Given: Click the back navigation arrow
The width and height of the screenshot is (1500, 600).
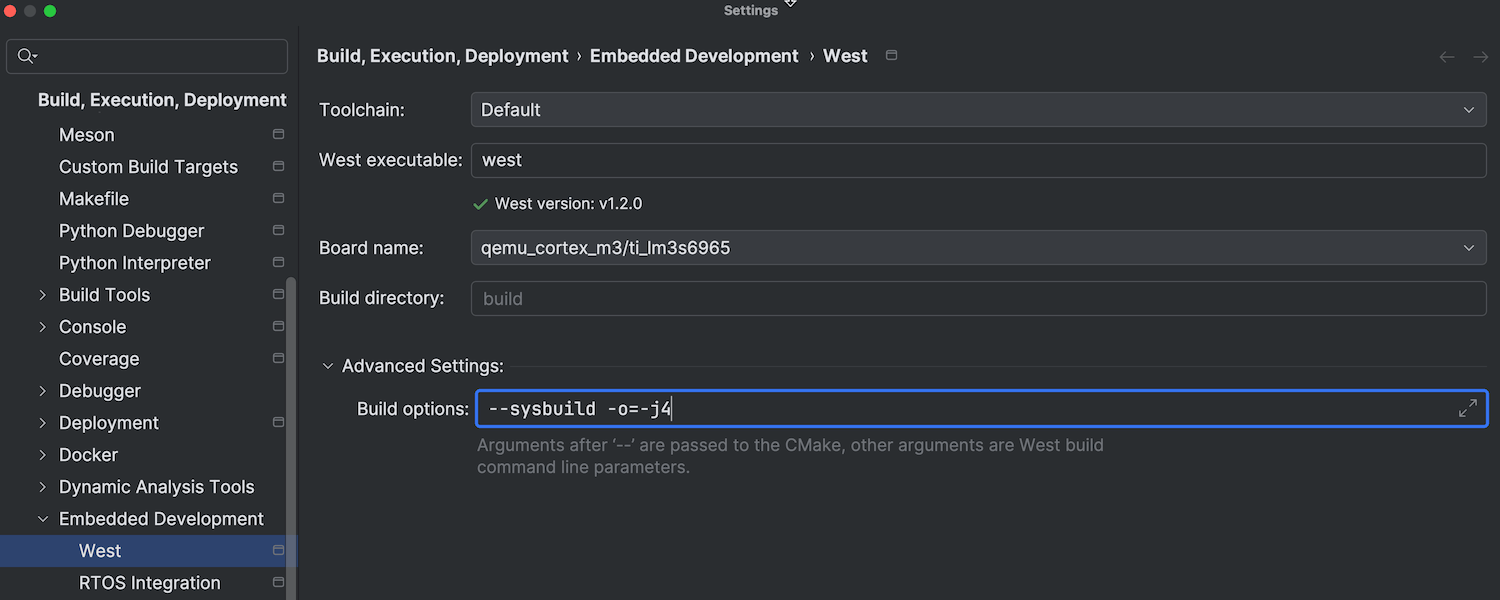Looking at the screenshot, I should point(1447,57).
